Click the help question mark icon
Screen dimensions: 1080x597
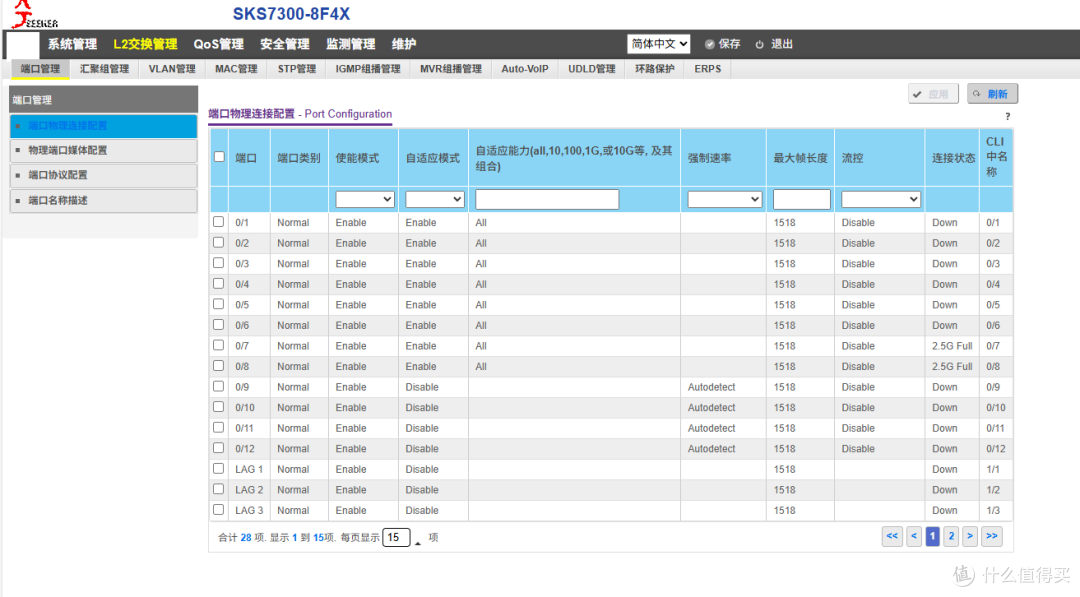tap(1007, 116)
